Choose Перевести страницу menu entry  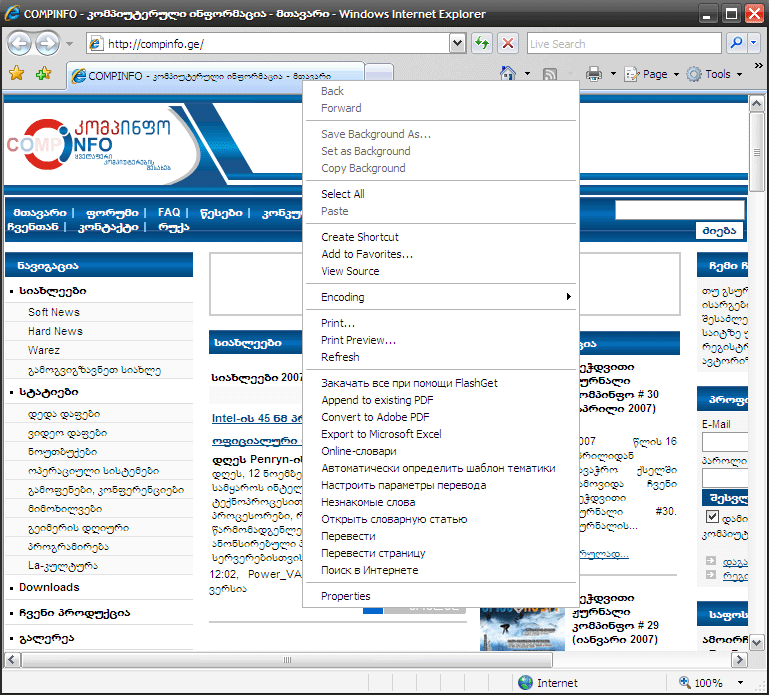tap(373, 553)
